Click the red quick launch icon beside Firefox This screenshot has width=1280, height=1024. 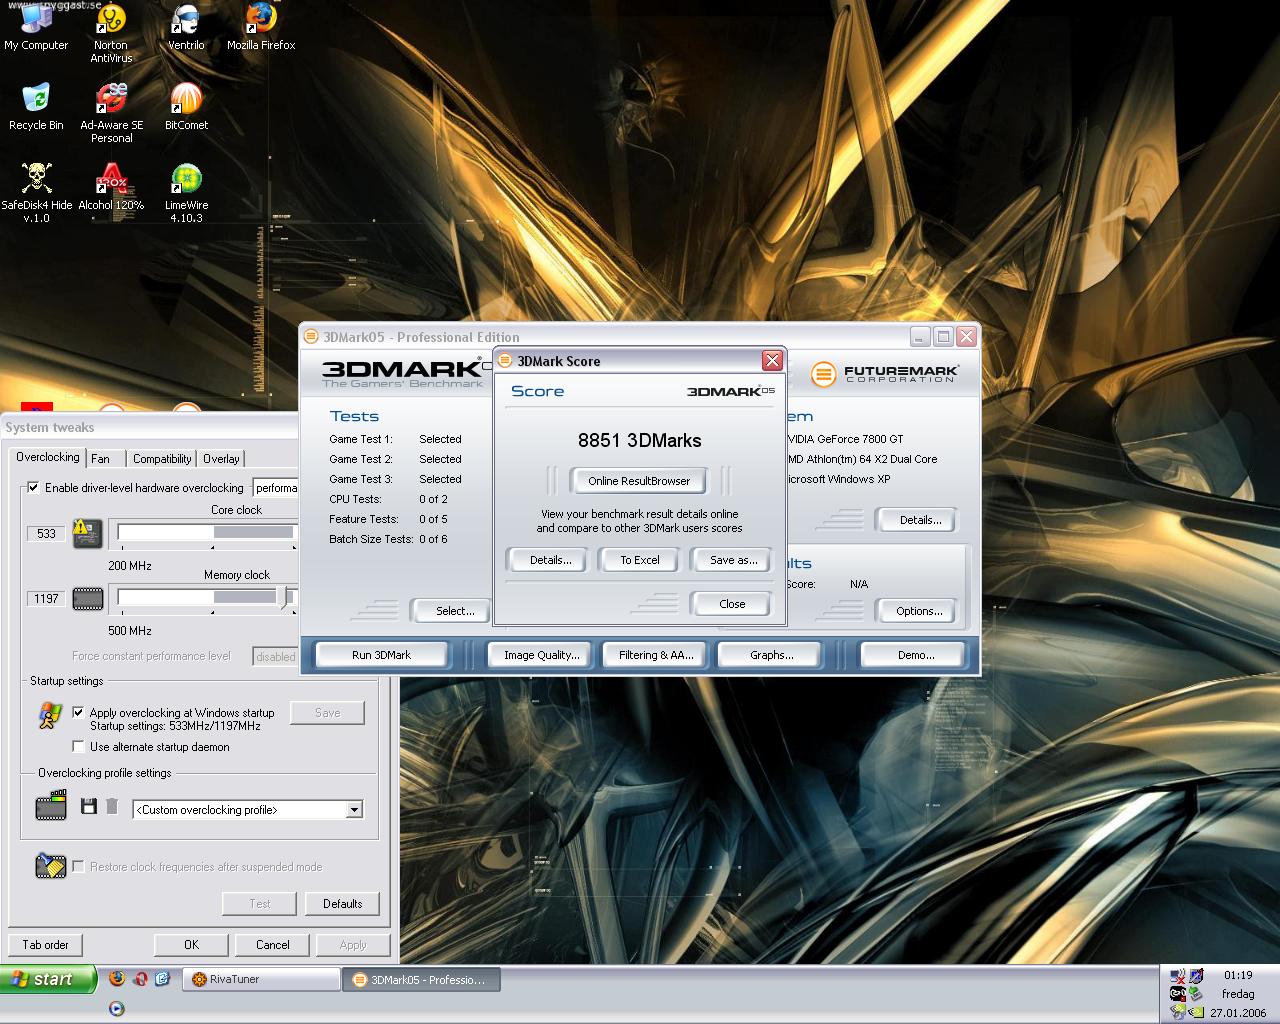(140, 979)
